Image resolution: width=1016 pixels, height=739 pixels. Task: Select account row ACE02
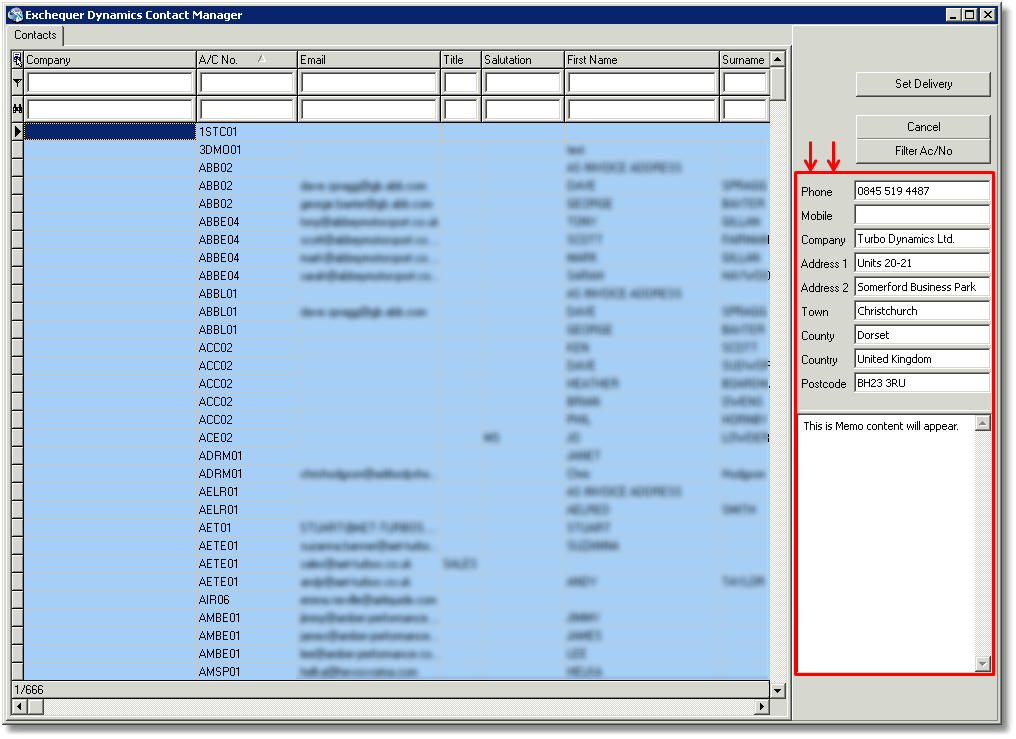click(397, 438)
